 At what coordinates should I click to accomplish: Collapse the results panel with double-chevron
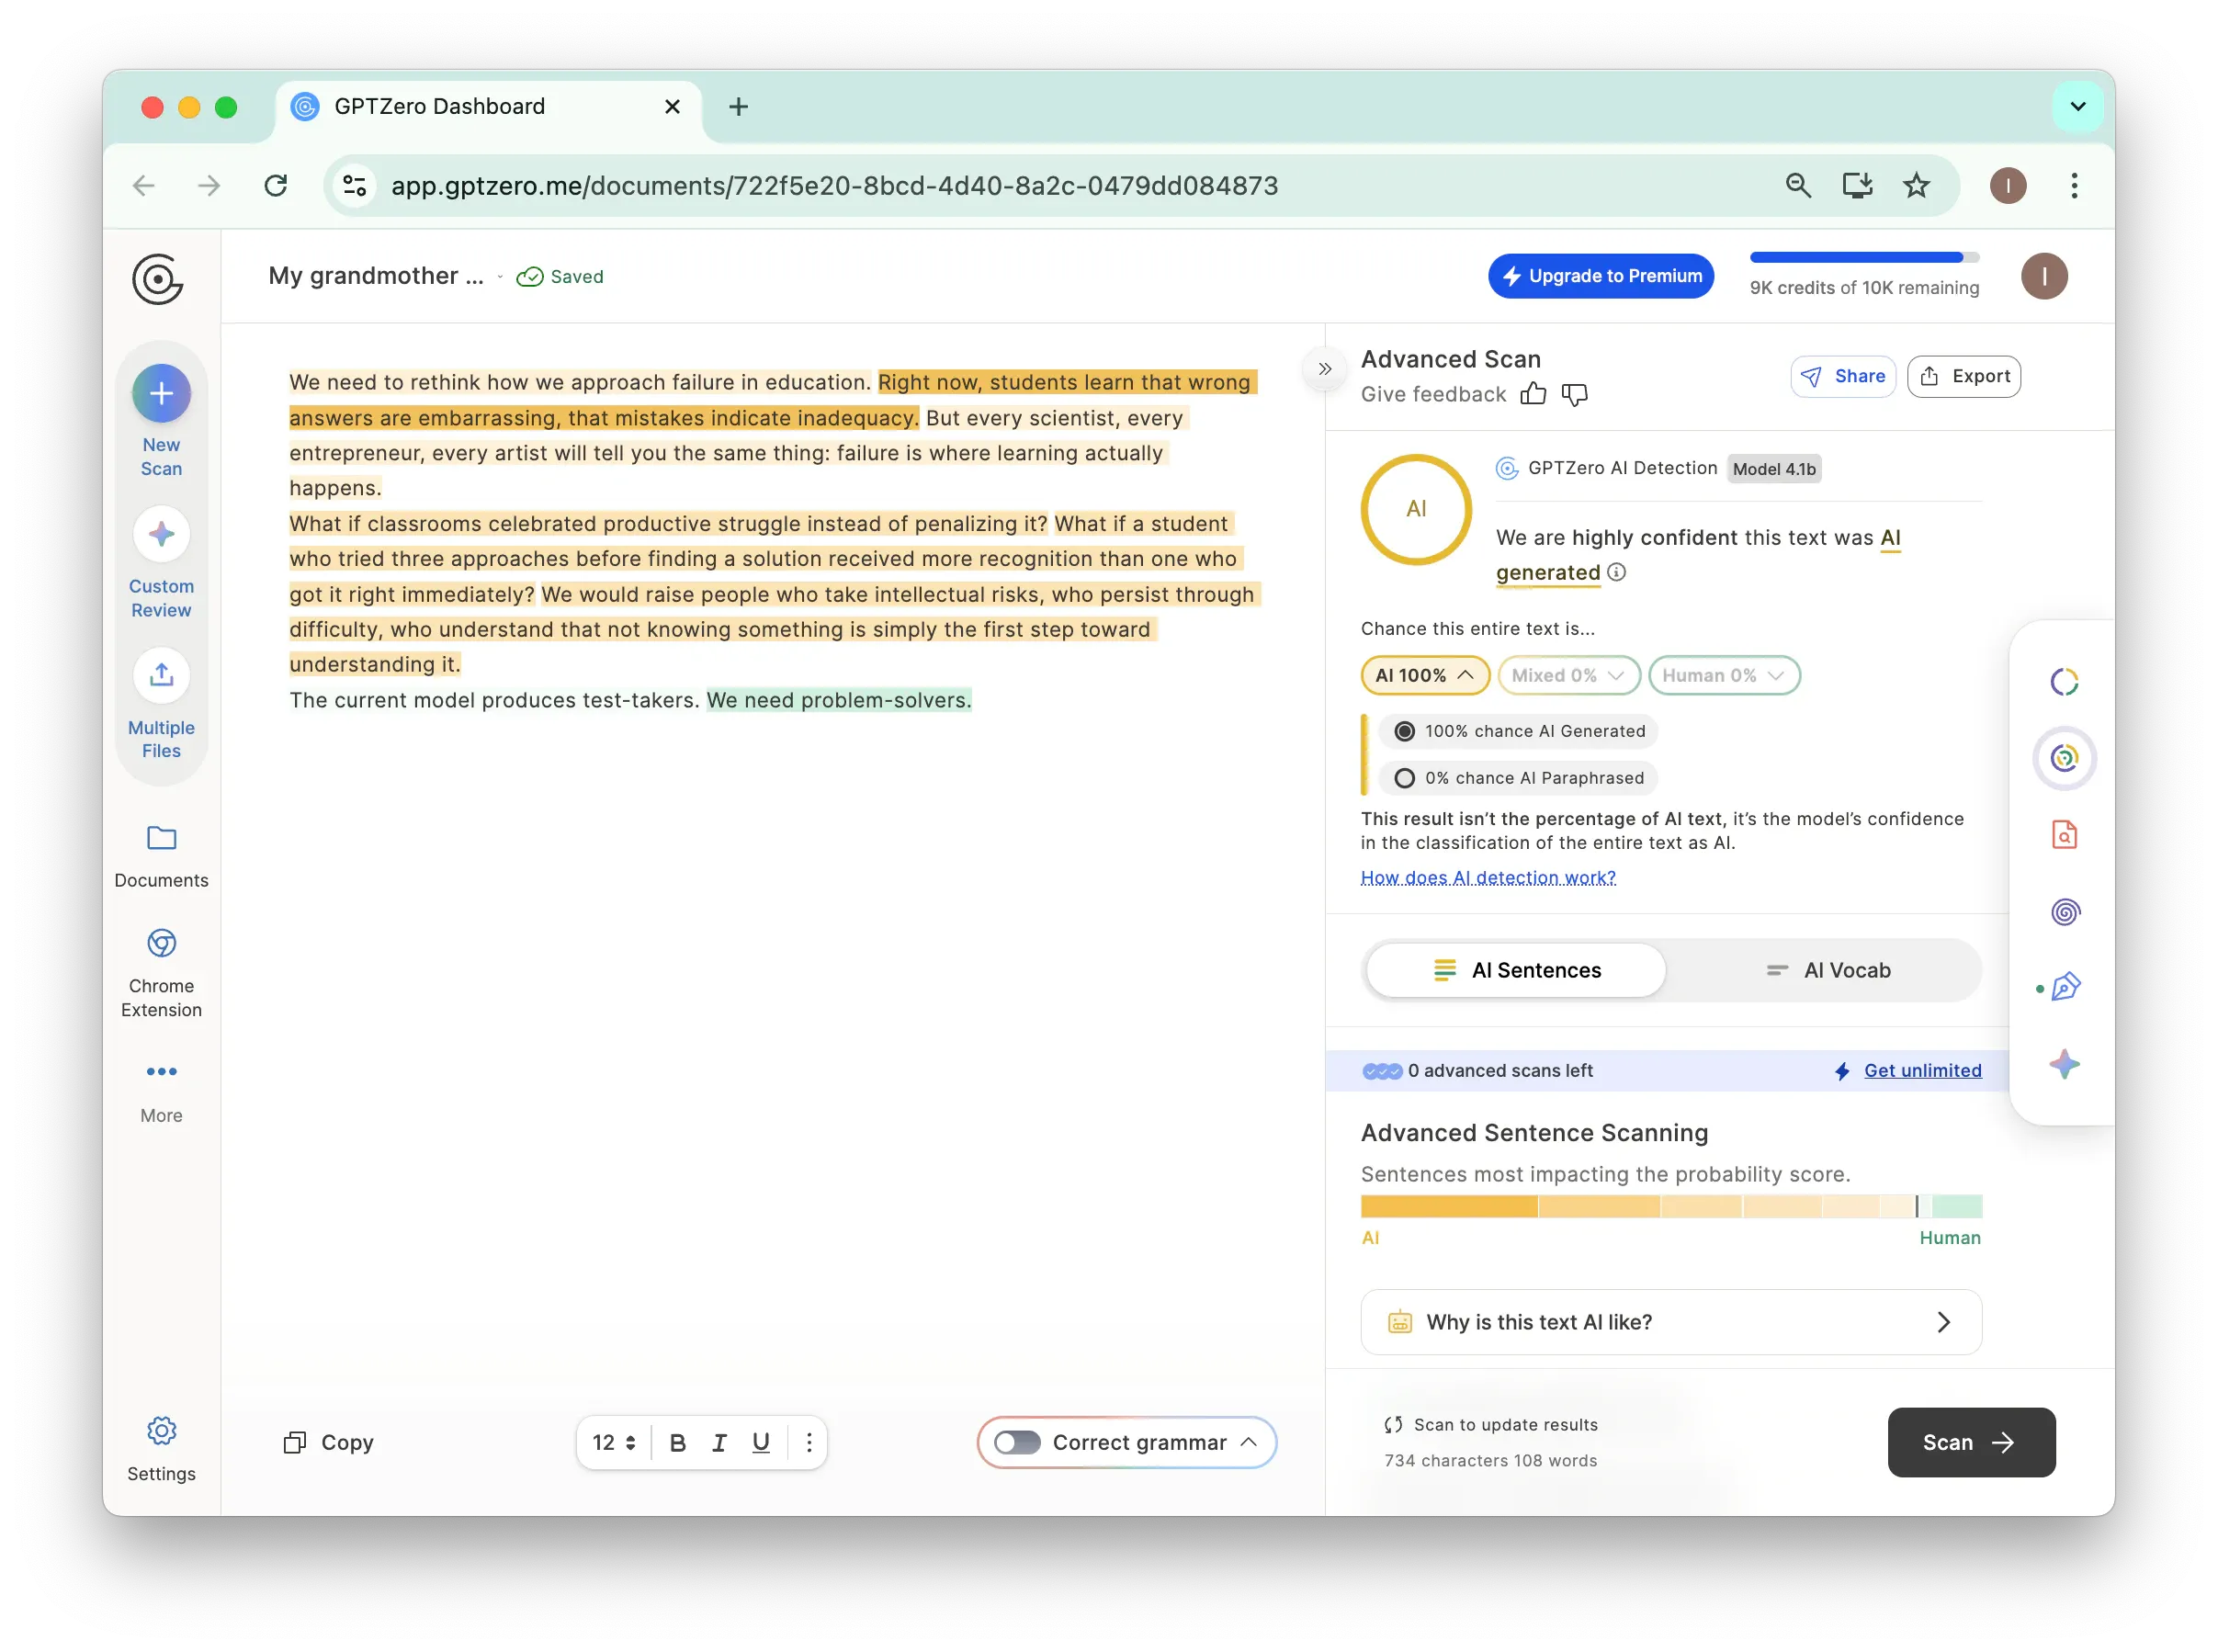(1324, 369)
